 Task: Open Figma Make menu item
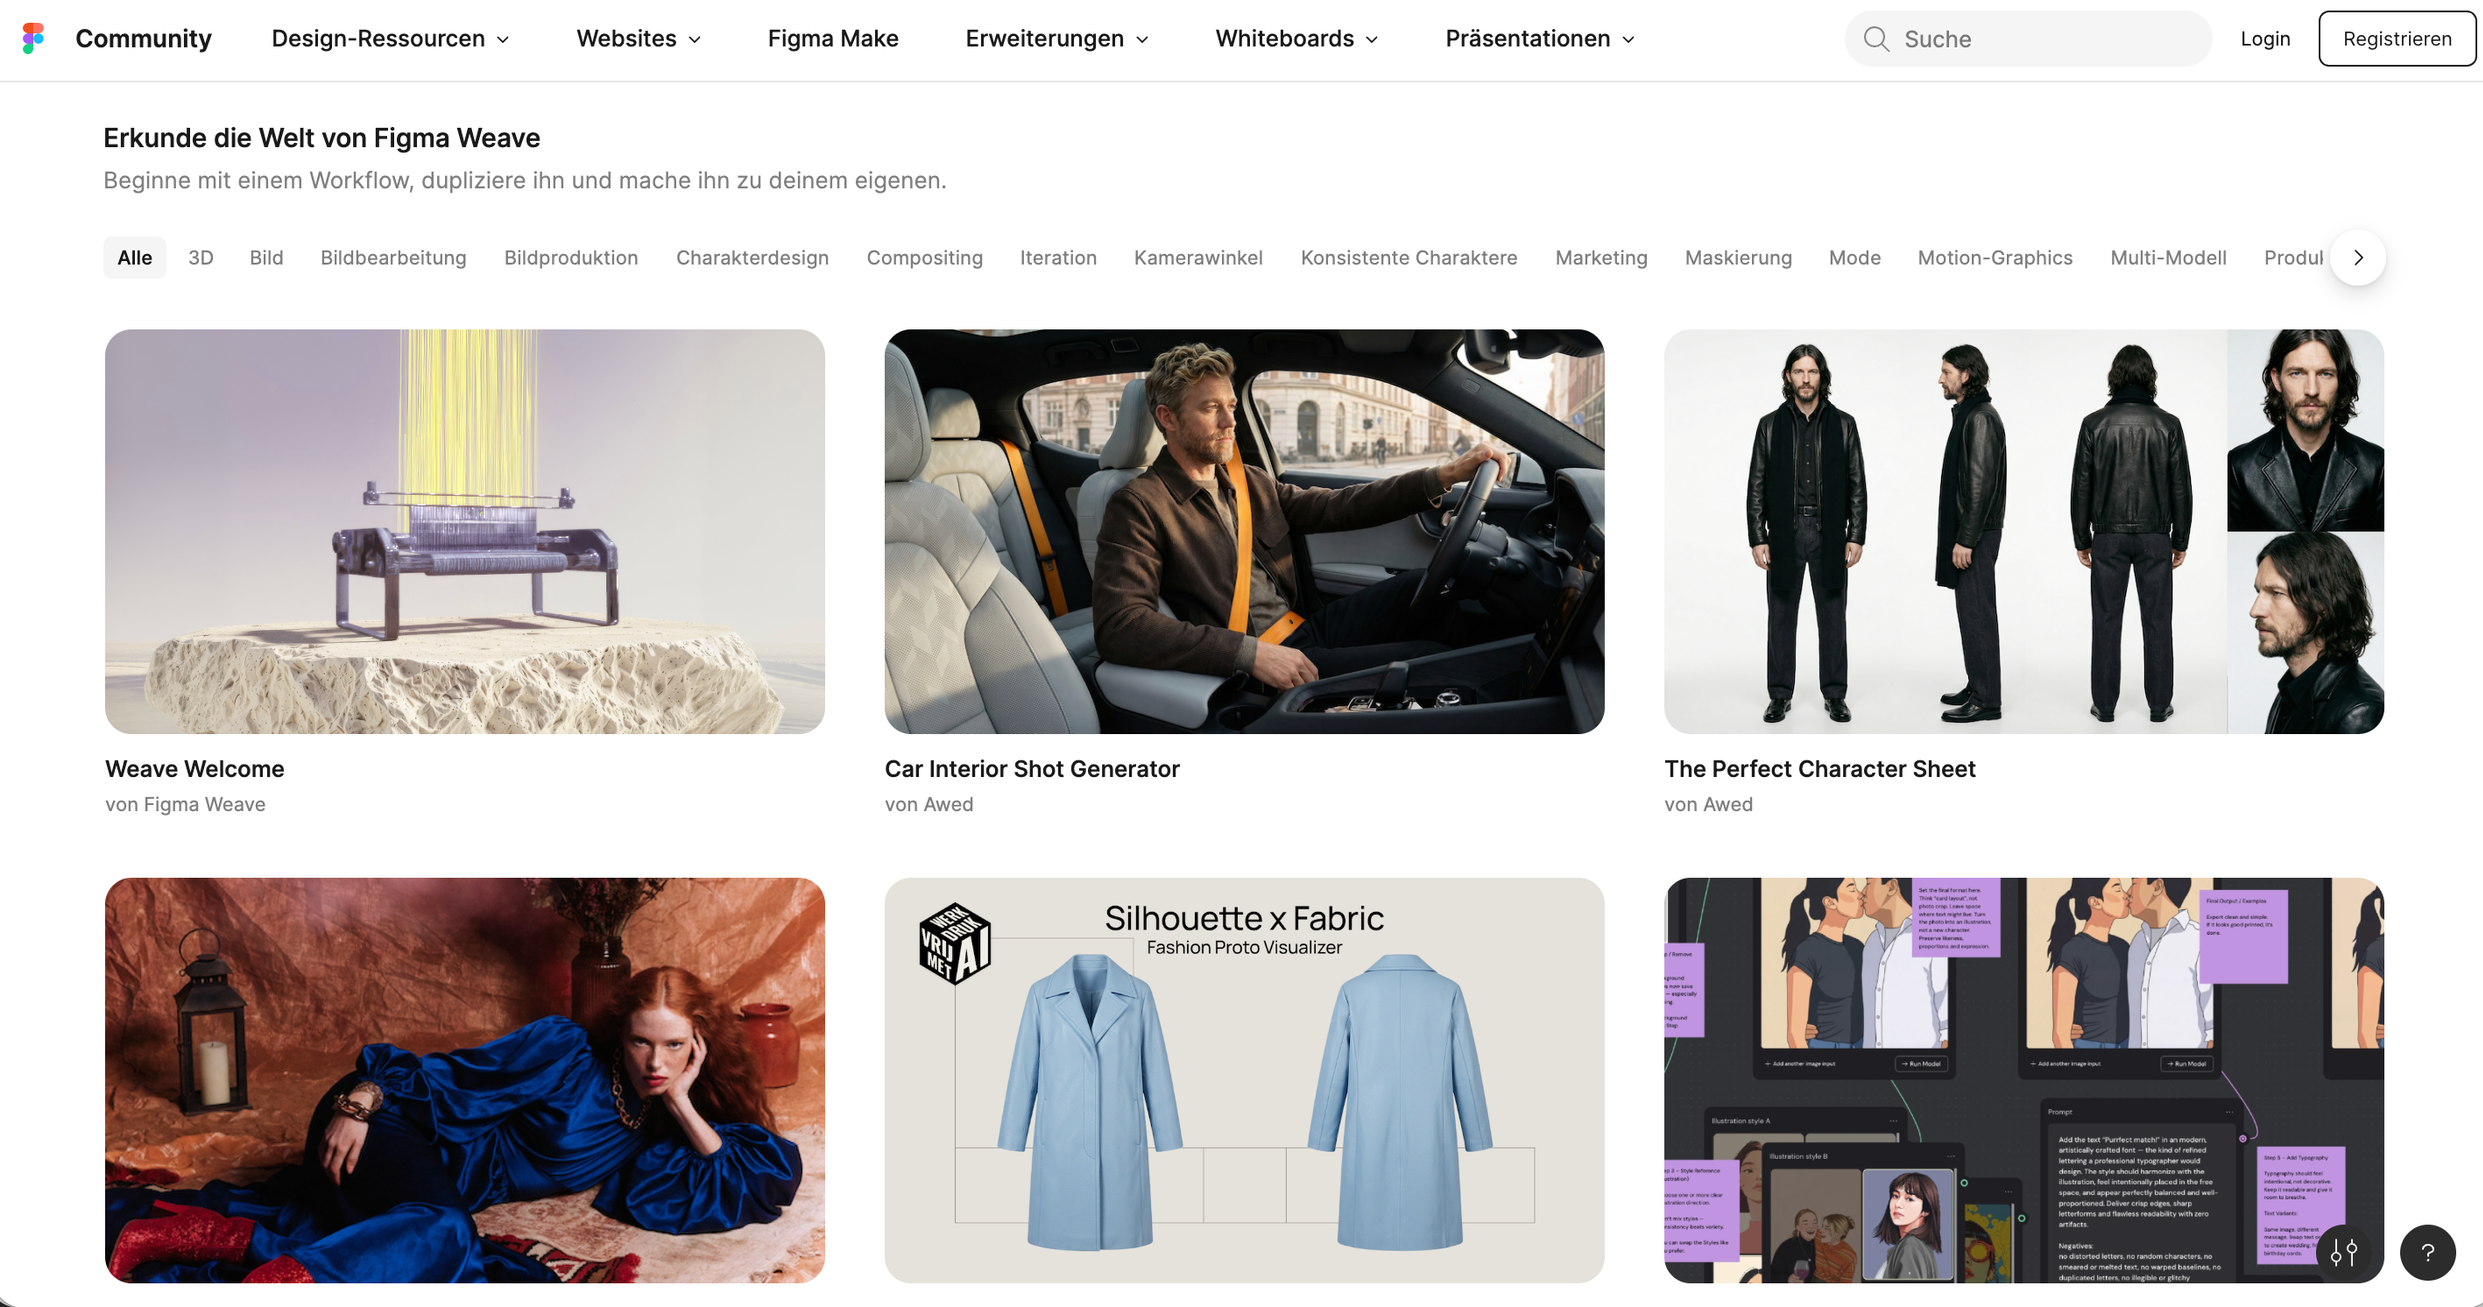point(832,38)
